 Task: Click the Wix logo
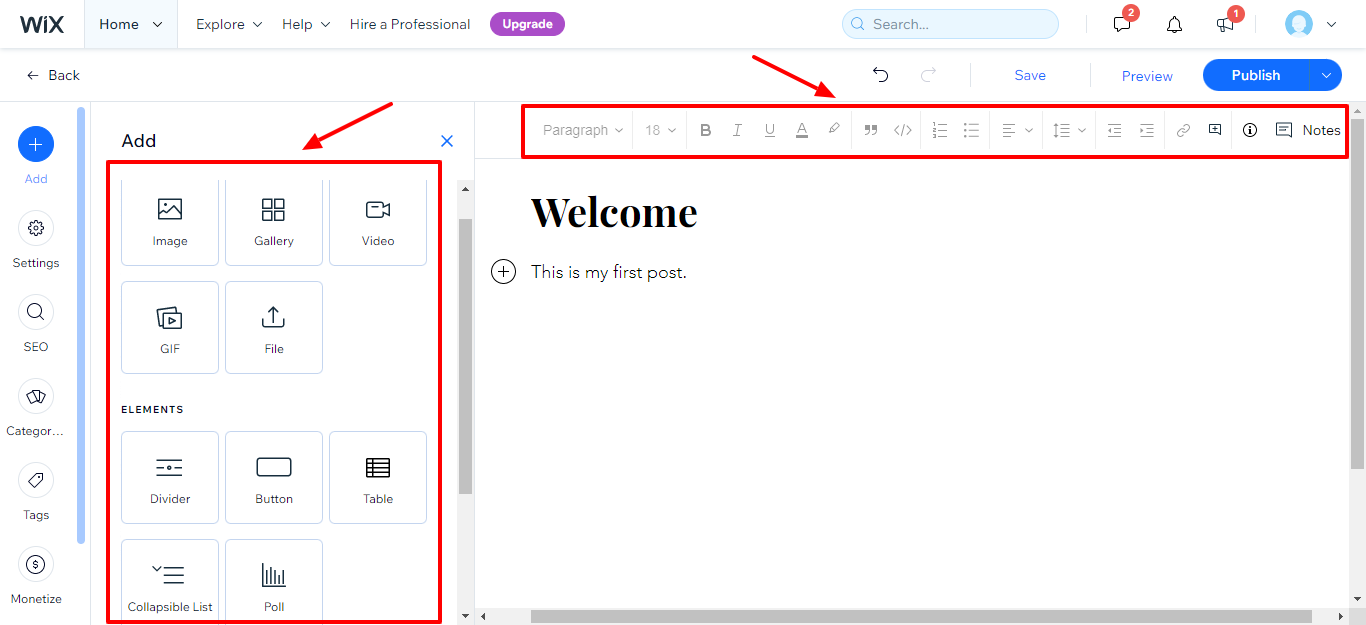(42, 24)
